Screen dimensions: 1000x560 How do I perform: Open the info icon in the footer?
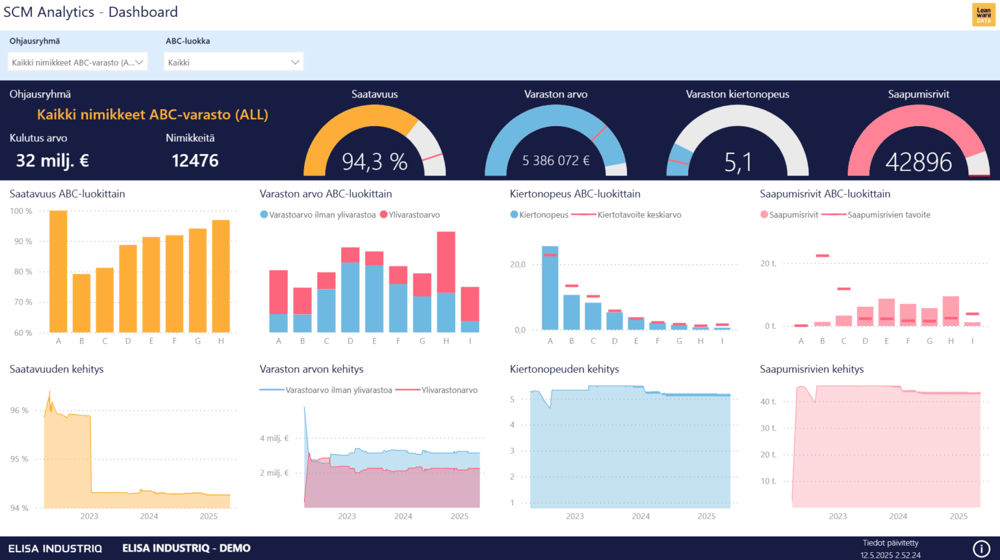pyautogui.click(x=981, y=548)
